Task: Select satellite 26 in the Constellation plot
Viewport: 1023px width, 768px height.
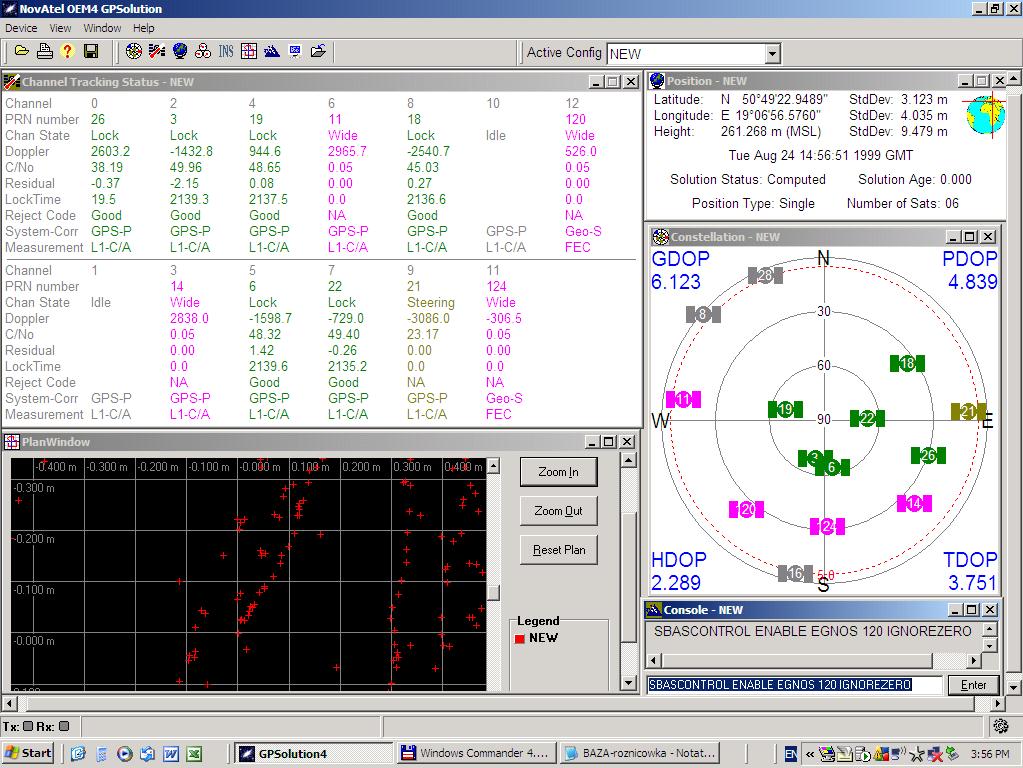Action: point(928,455)
